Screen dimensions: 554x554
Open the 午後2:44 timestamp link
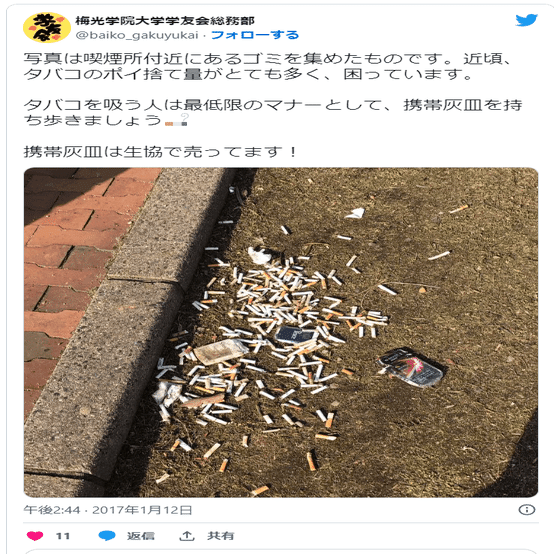(52, 510)
